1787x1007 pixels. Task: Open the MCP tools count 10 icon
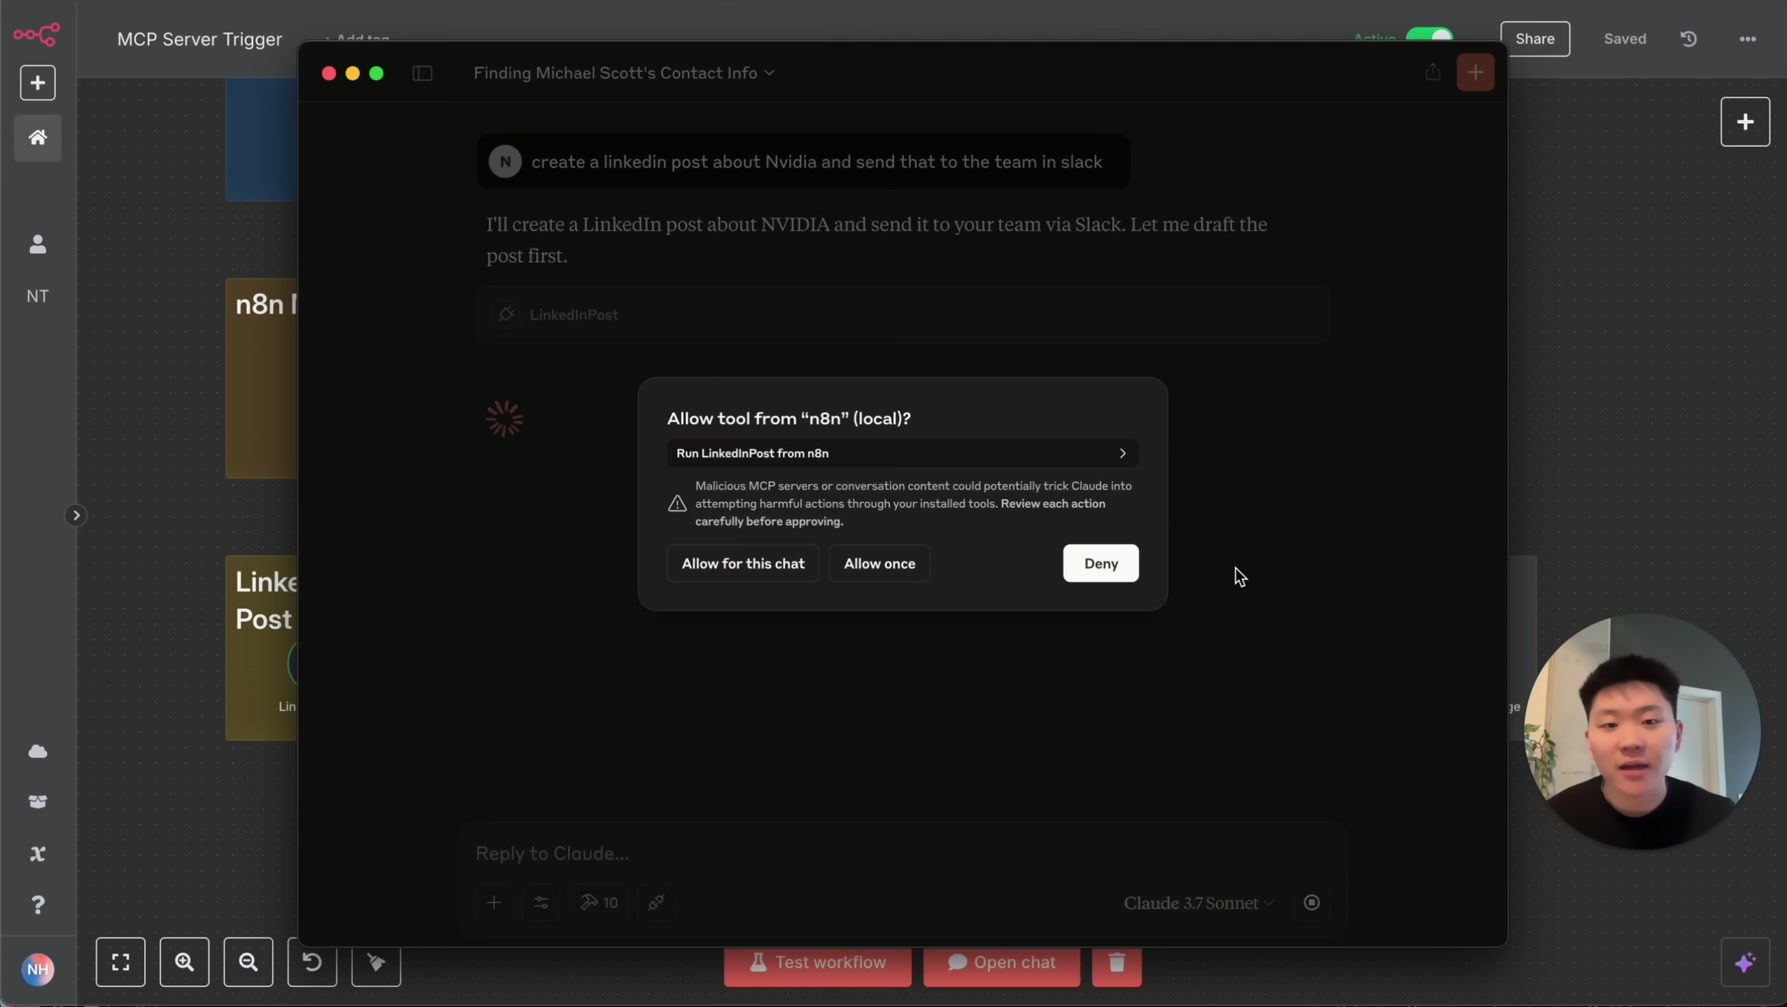(x=600, y=903)
